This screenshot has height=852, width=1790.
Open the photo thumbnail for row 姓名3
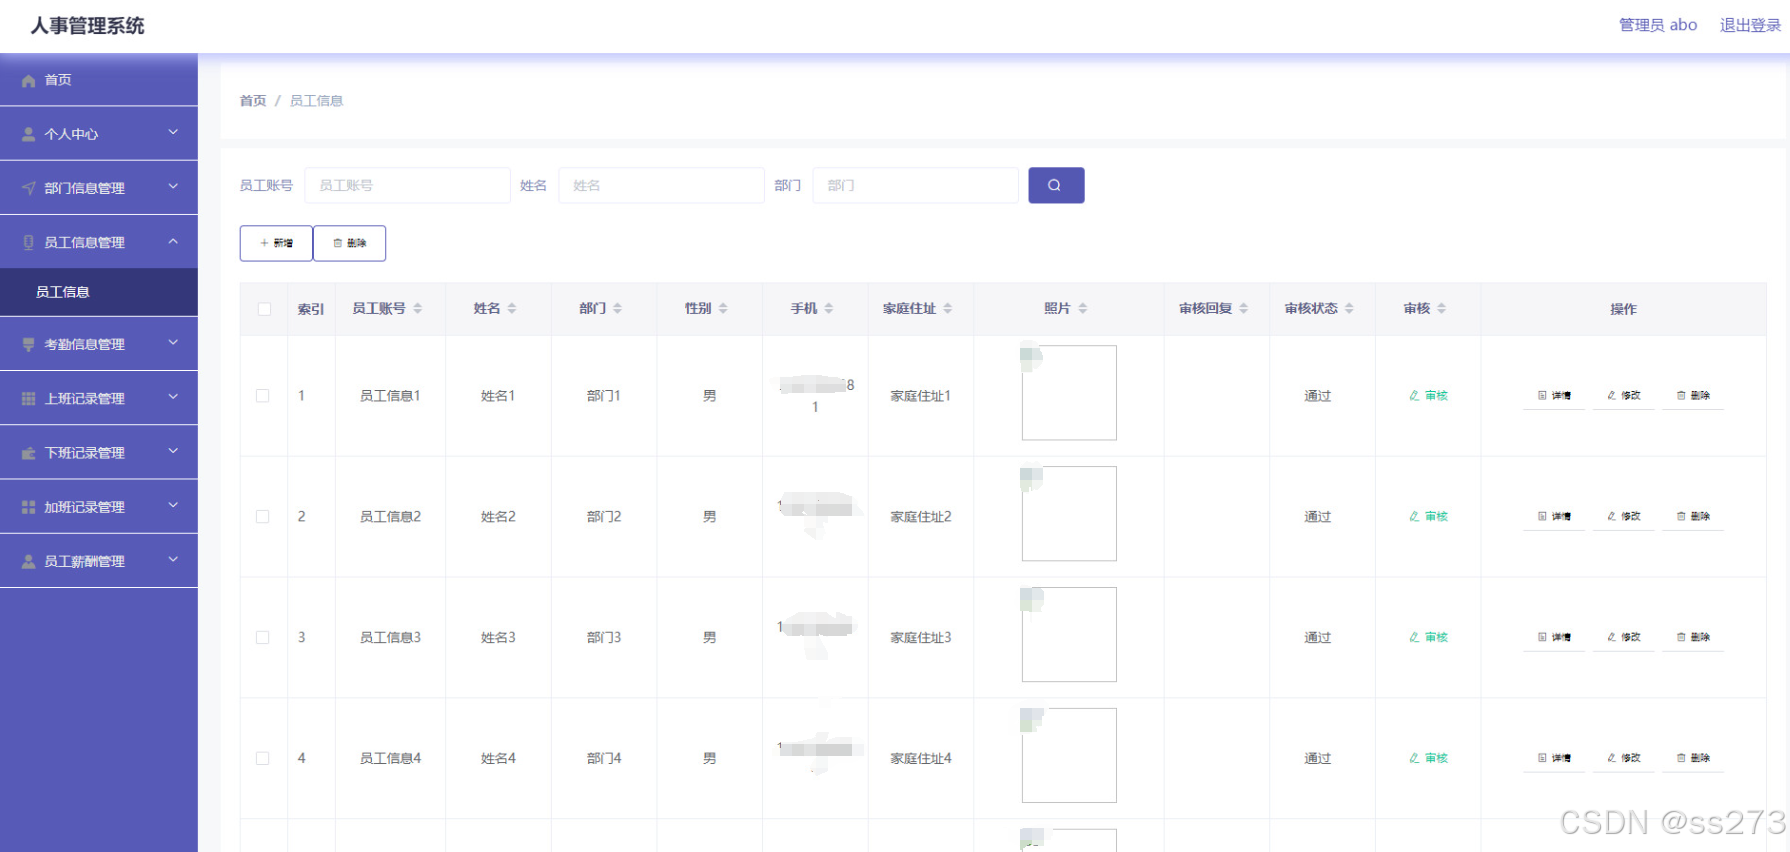[x=1069, y=635]
